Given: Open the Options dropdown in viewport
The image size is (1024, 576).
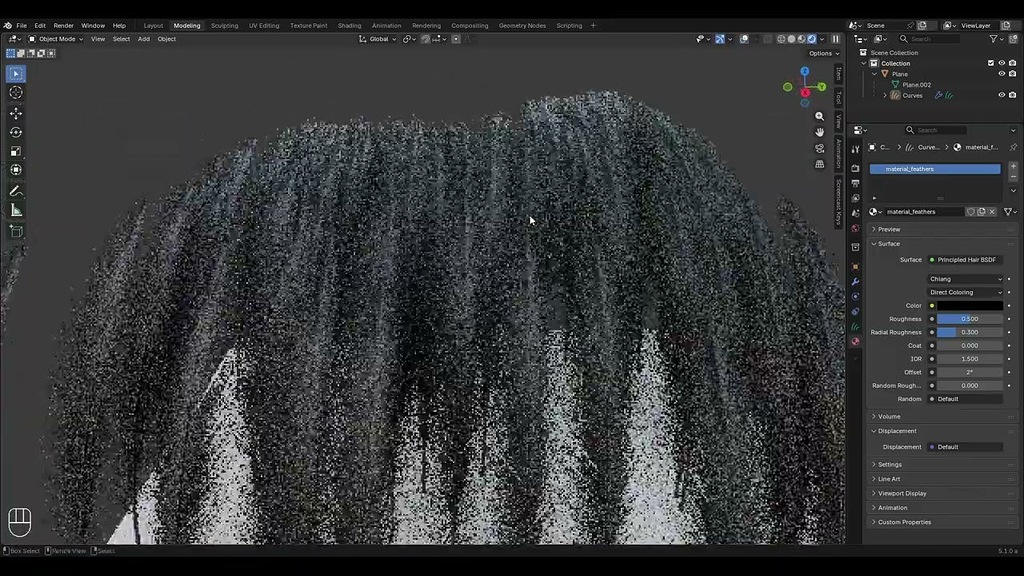Looking at the screenshot, I should point(824,54).
